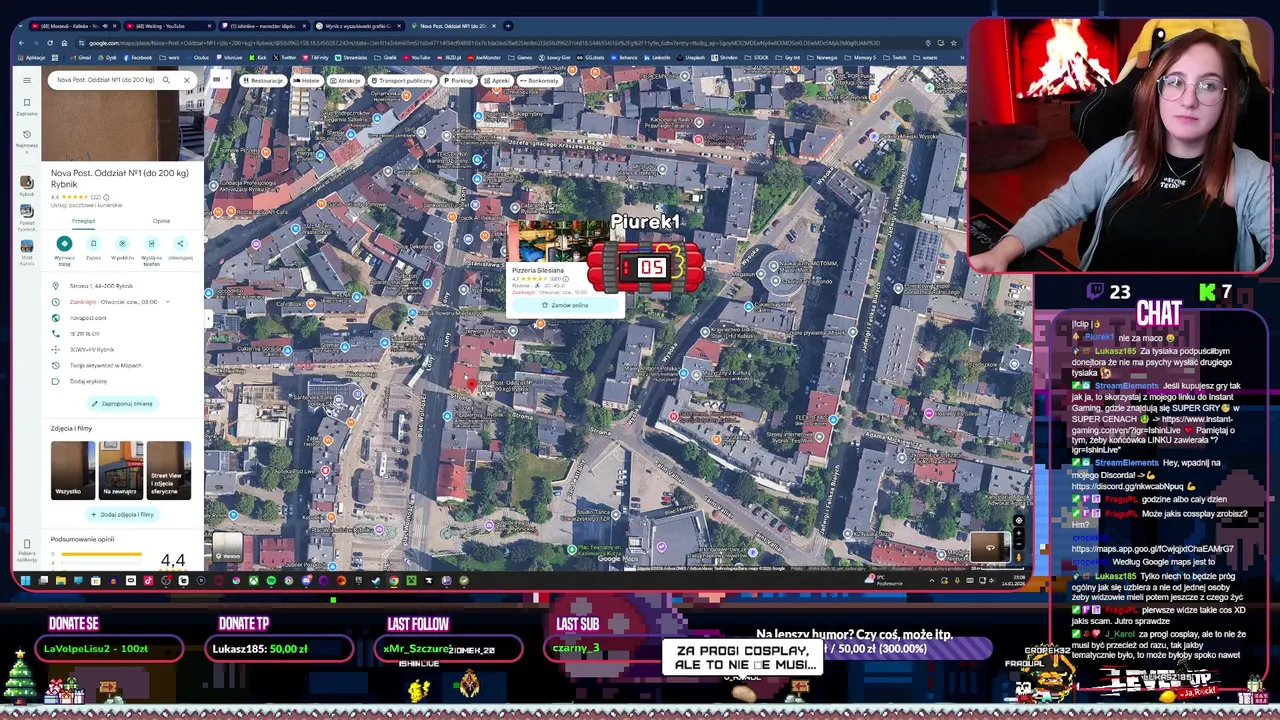Image resolution: width=1280 pixels, height=720 pixels.
Task: Open the Gmail bookmark
Action: point(80,57)
